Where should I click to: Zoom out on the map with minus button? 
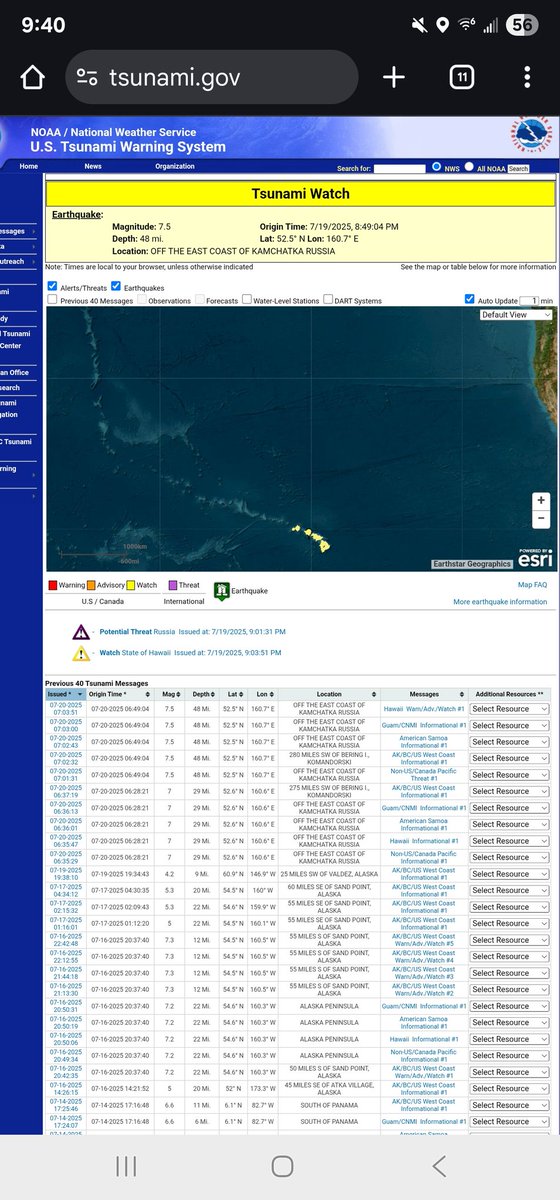(x=541, y=518)
